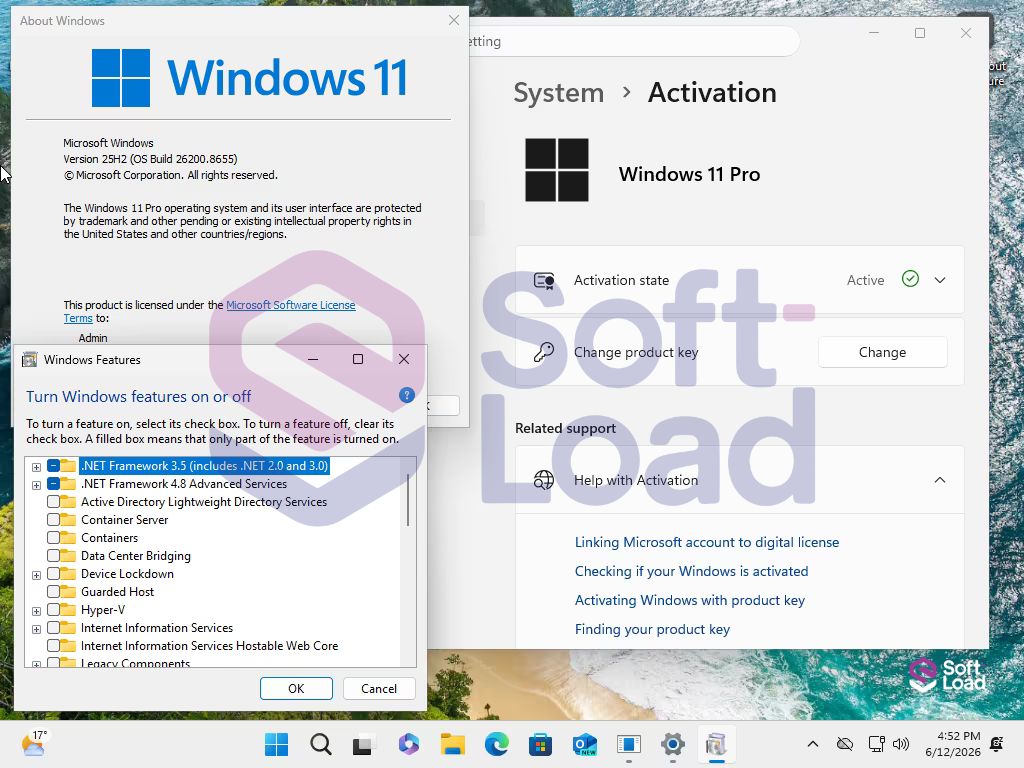Go back to System breadcrumb in Settings
This screenshot has height=768, width=1024.
point(558,93)
